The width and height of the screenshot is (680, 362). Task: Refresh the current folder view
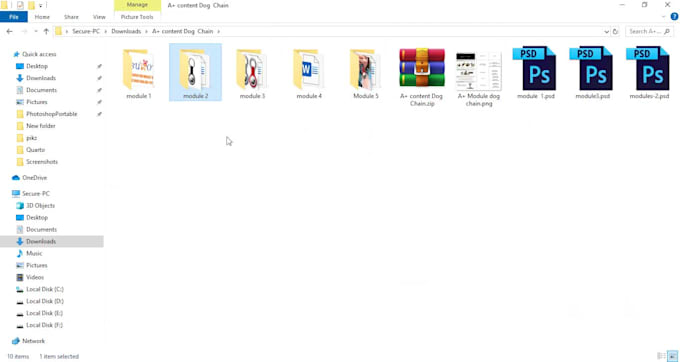pyautogui.click(x=615, y=31)
